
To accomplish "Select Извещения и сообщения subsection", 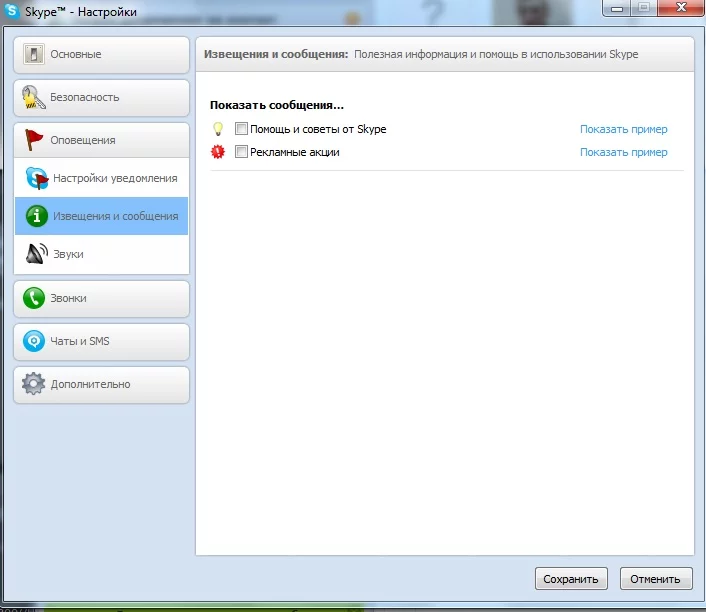I will tap(101, 216).
